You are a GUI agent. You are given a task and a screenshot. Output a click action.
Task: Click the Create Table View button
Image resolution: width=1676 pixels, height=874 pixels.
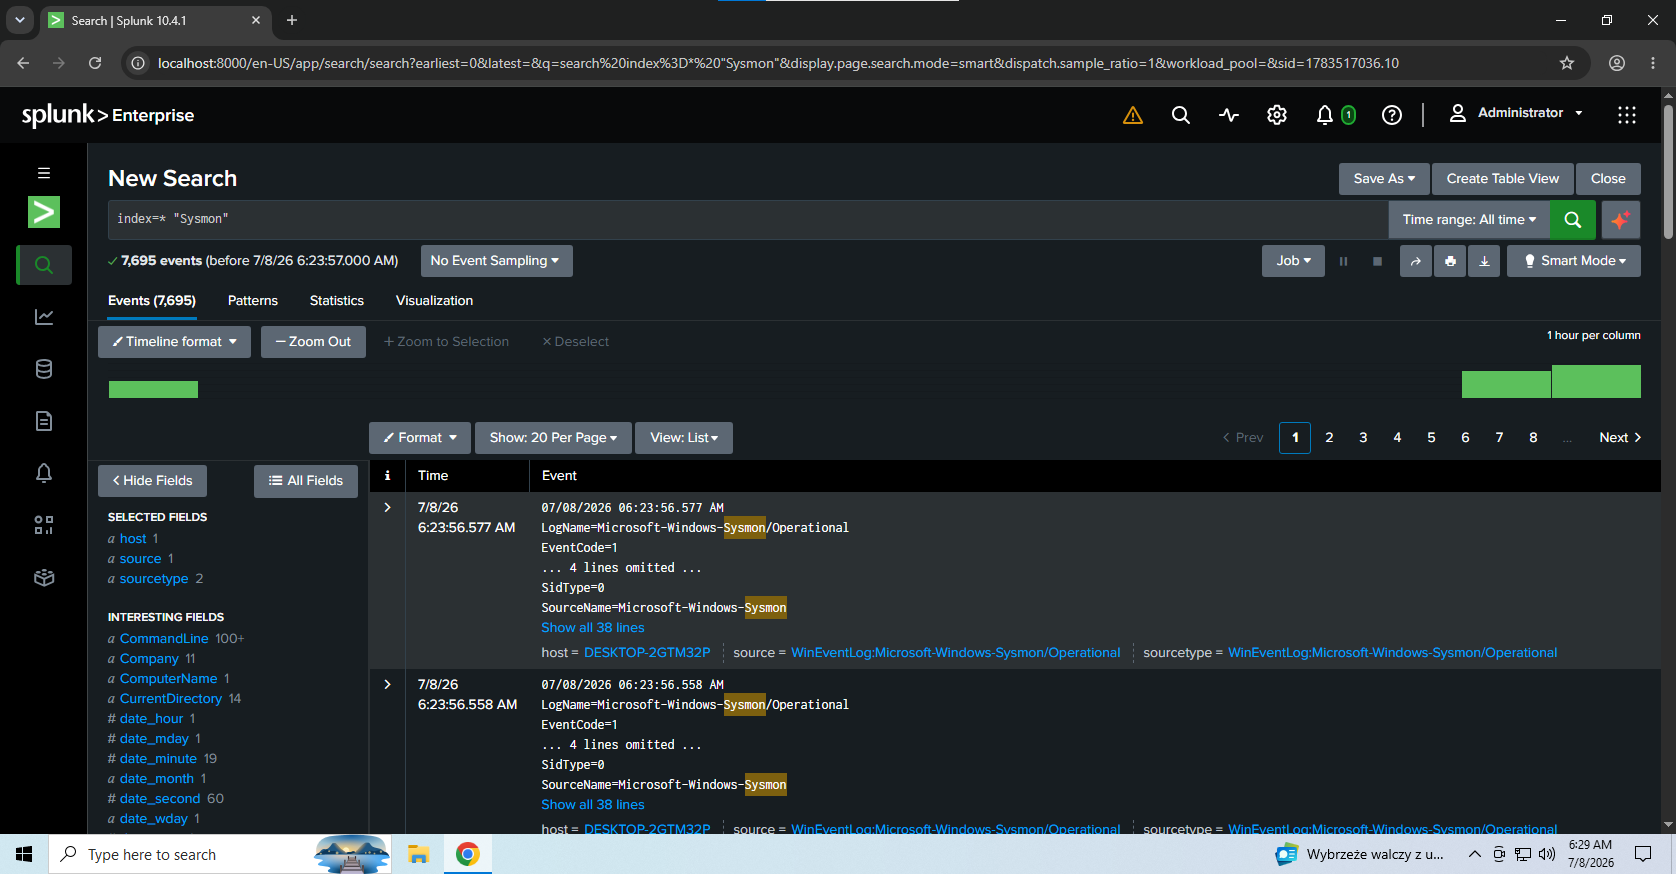tap(1502, 179)
